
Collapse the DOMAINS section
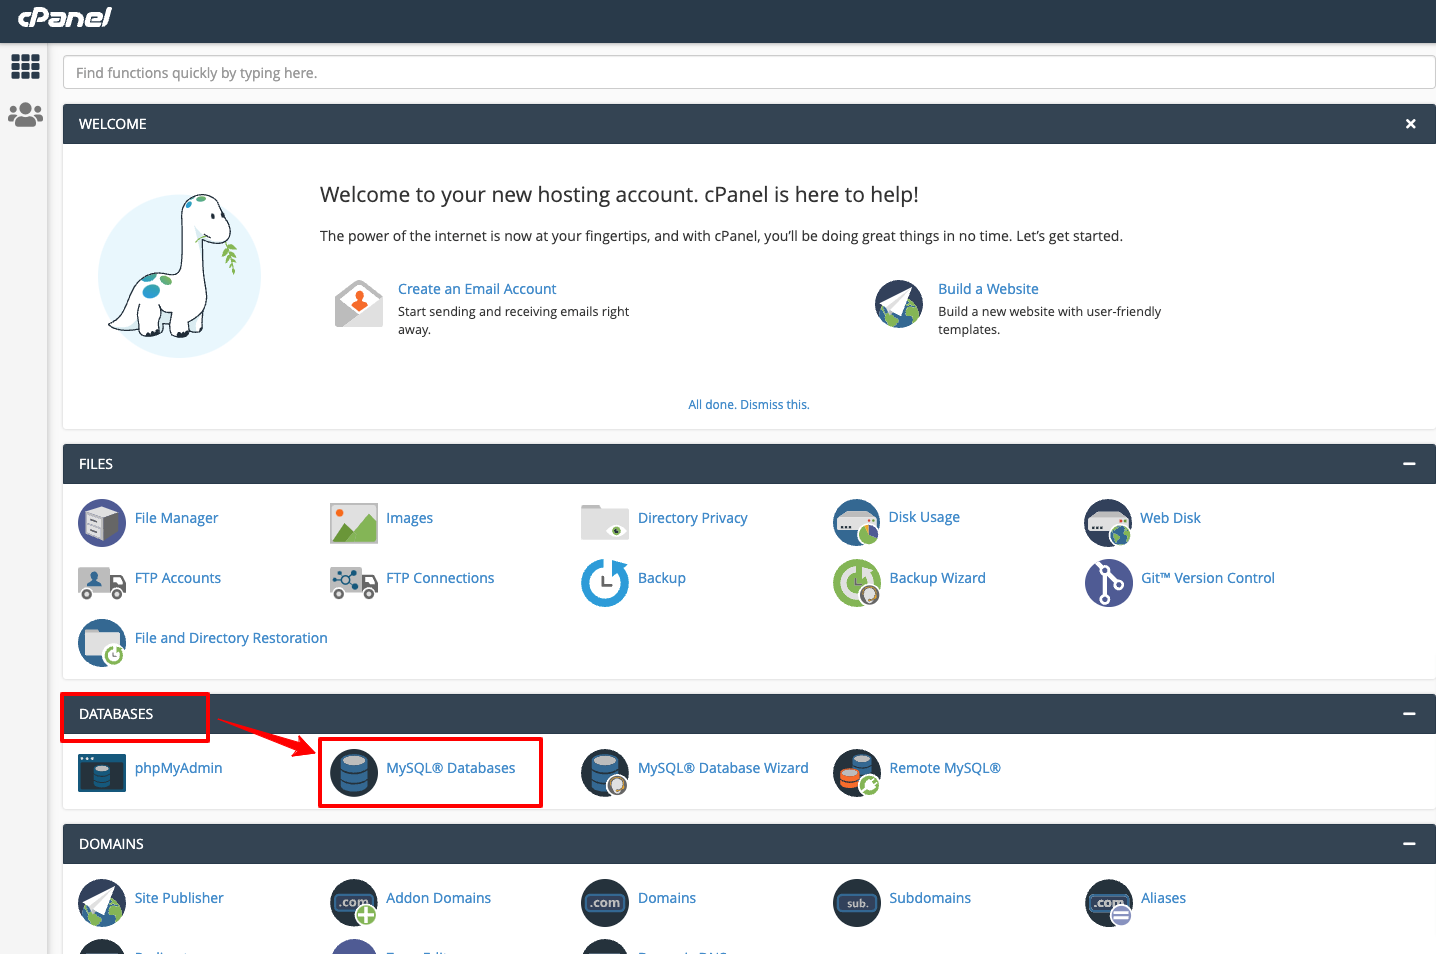[1409, 843]
